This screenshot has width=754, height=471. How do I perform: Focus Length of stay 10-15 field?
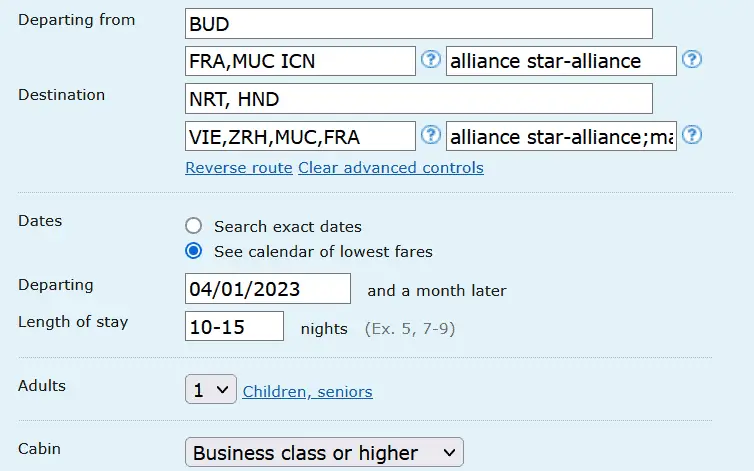[235, 327]
